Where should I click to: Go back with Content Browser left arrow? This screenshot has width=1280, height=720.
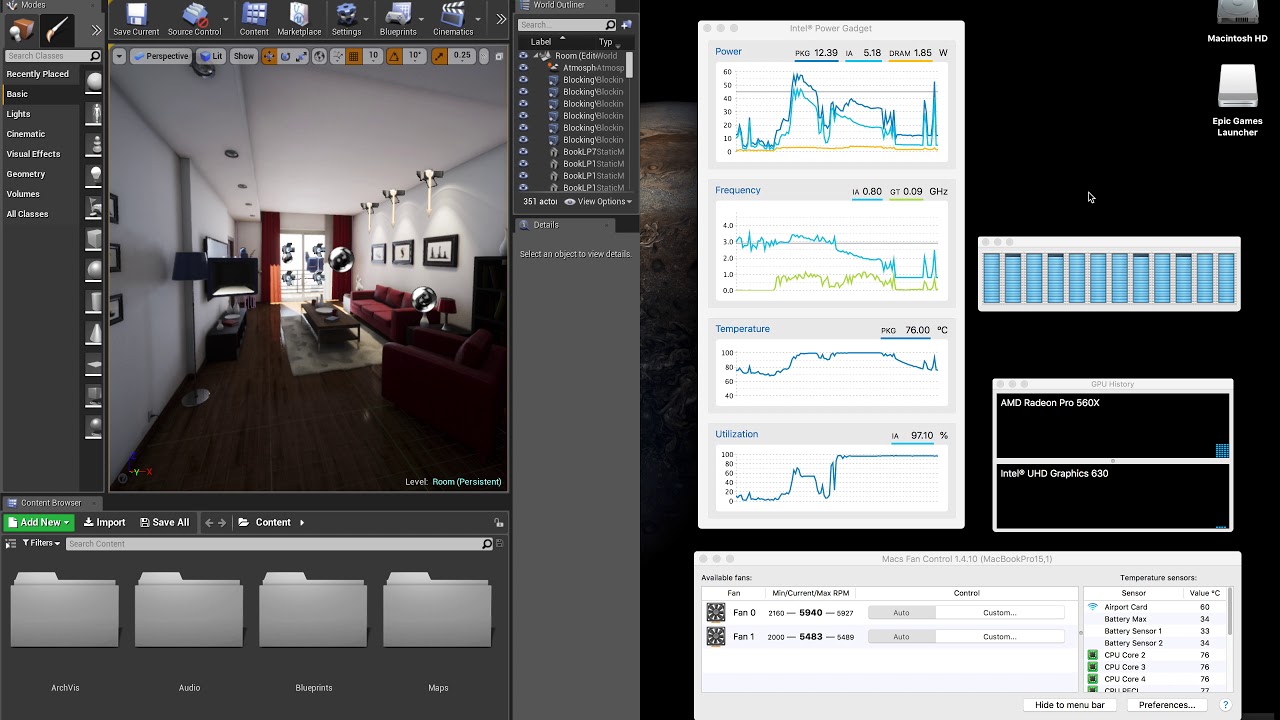[209, 522]
